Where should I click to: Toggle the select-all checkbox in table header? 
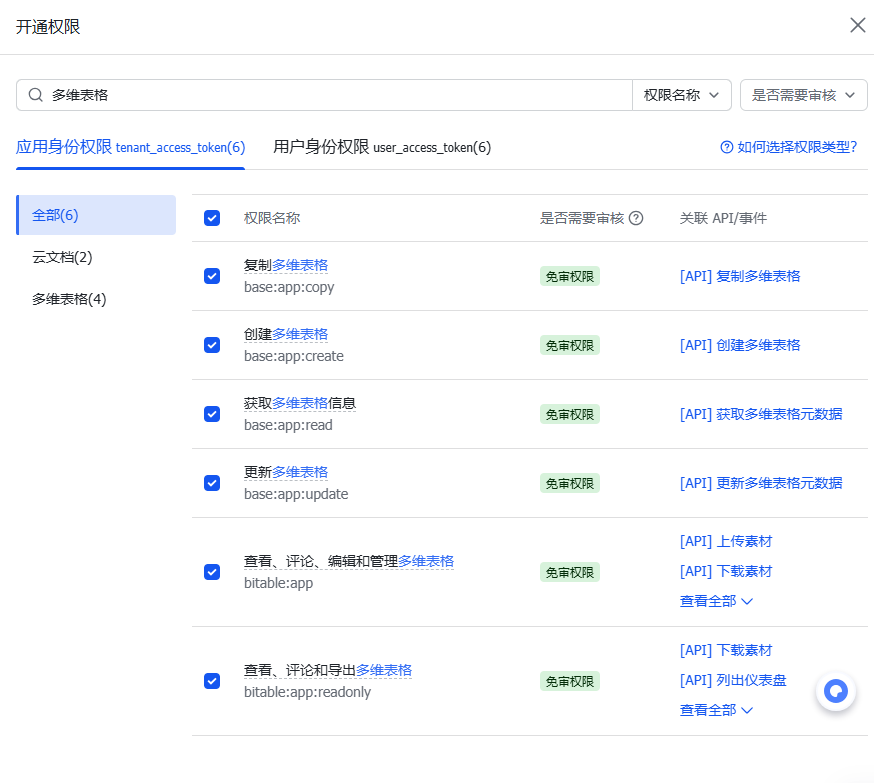pyautogui.click(x=212, y=218)
